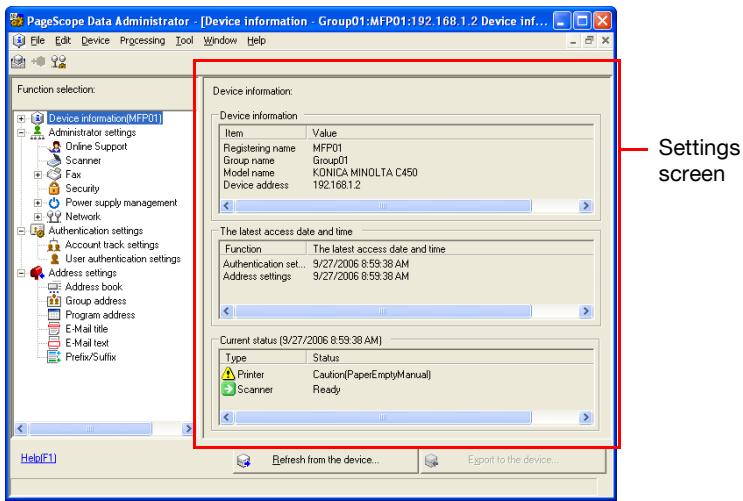Open the Window menu
This screenshot has width=743, height=501.
click(220, 41)
